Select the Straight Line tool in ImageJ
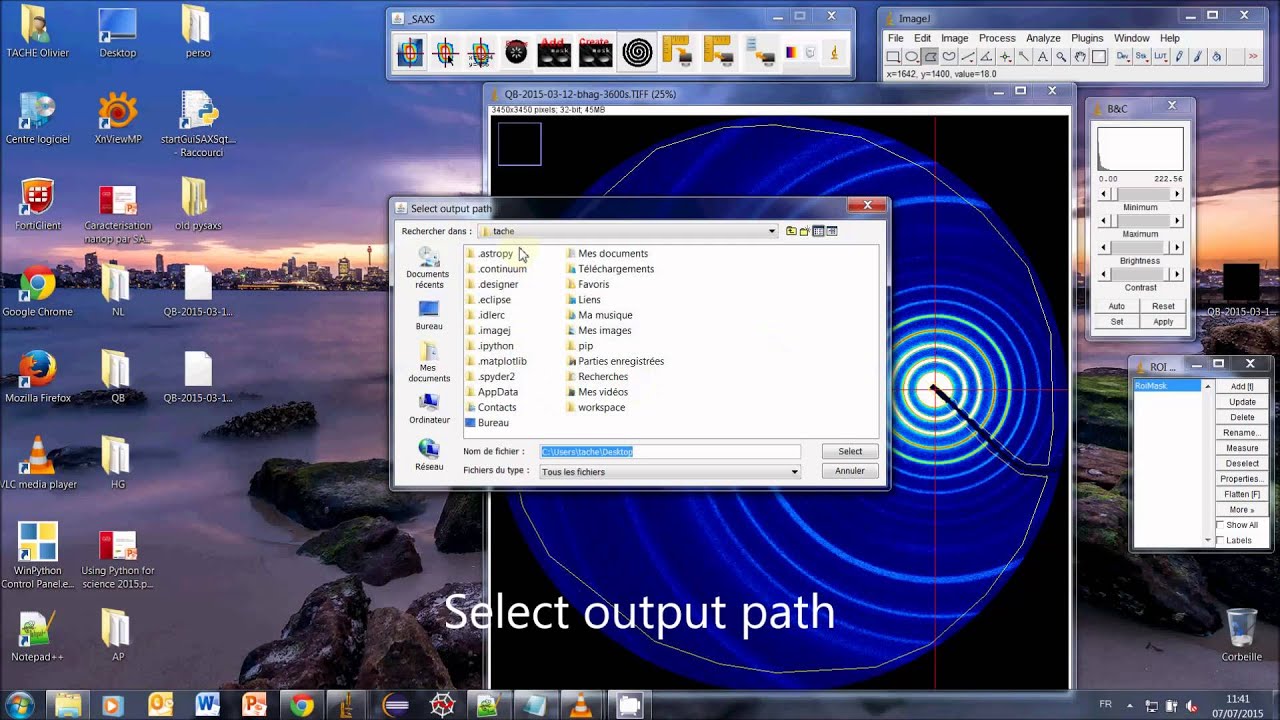The image size is (1280, 720). tap(968, 56)
